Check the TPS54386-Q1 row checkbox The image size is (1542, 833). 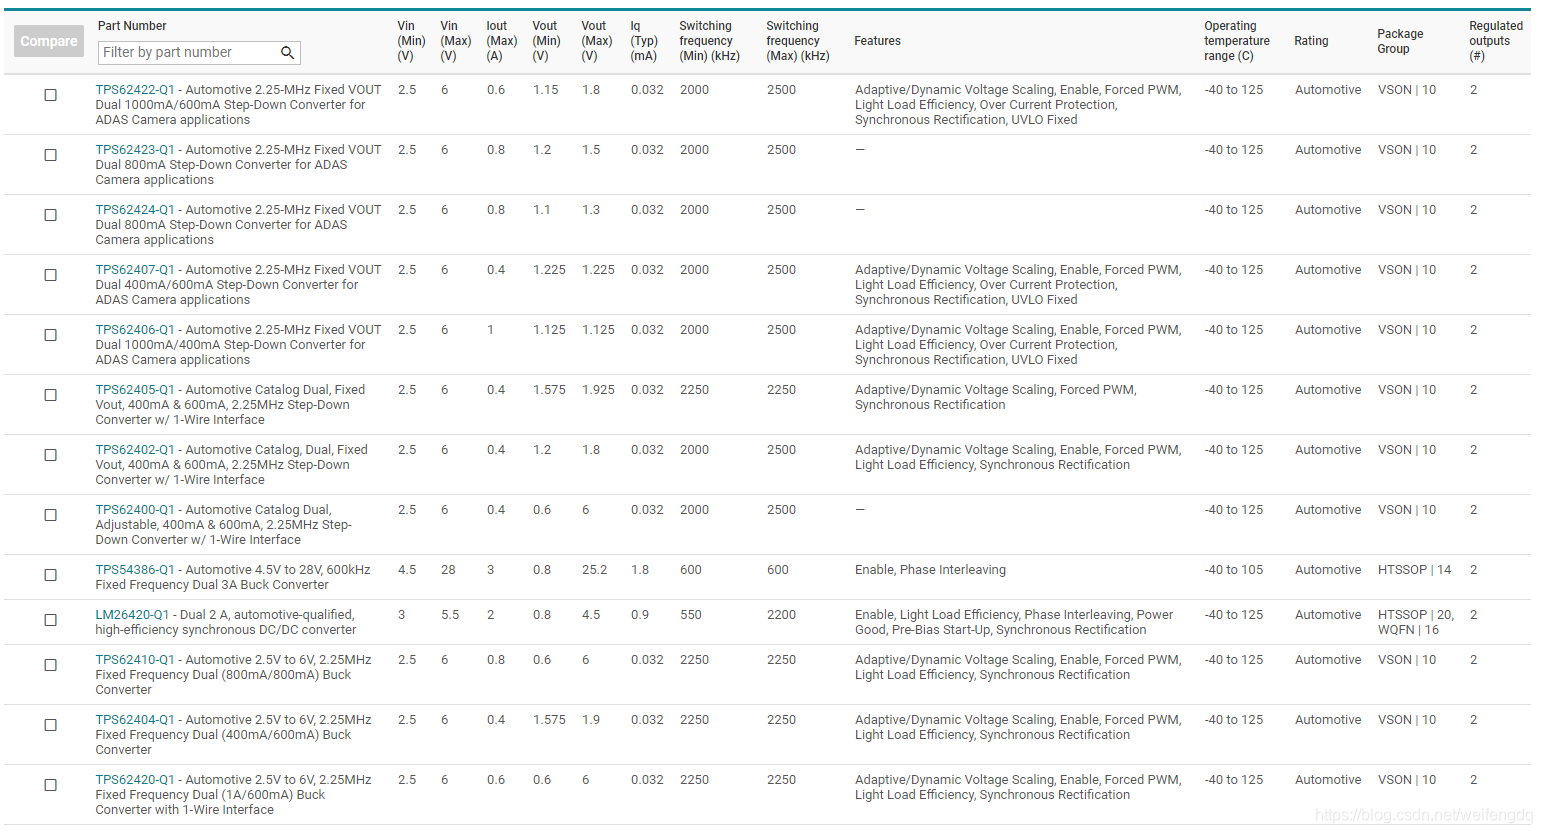coord(50,575)
